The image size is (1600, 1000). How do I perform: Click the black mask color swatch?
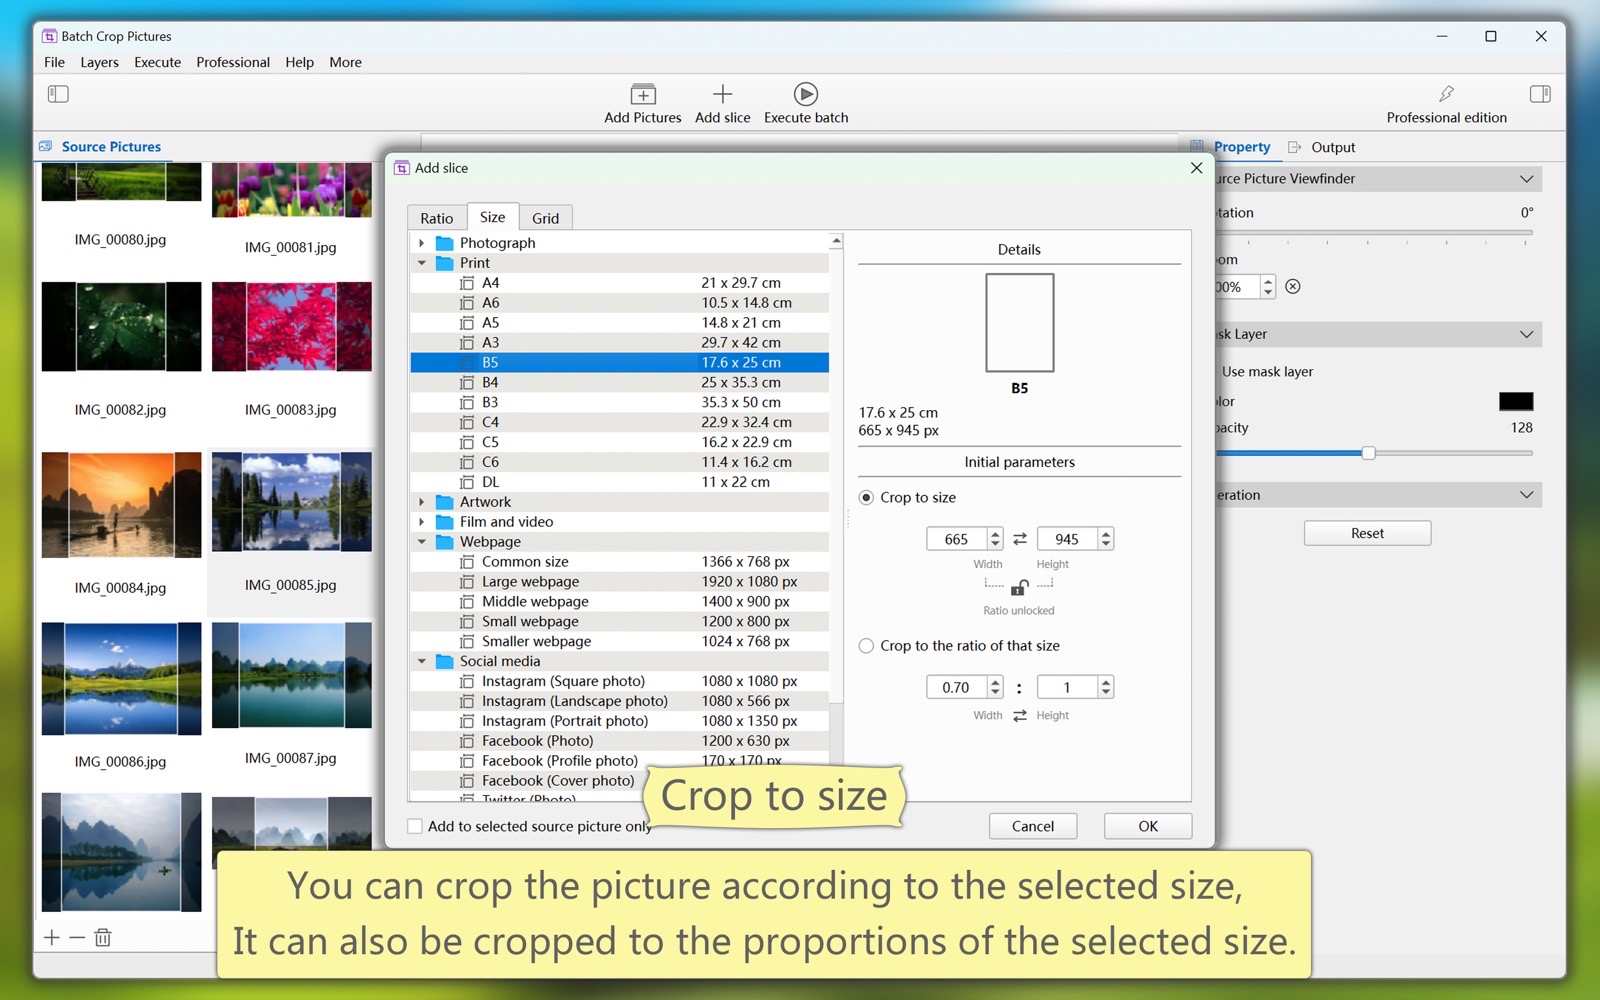pos(1515,401)
